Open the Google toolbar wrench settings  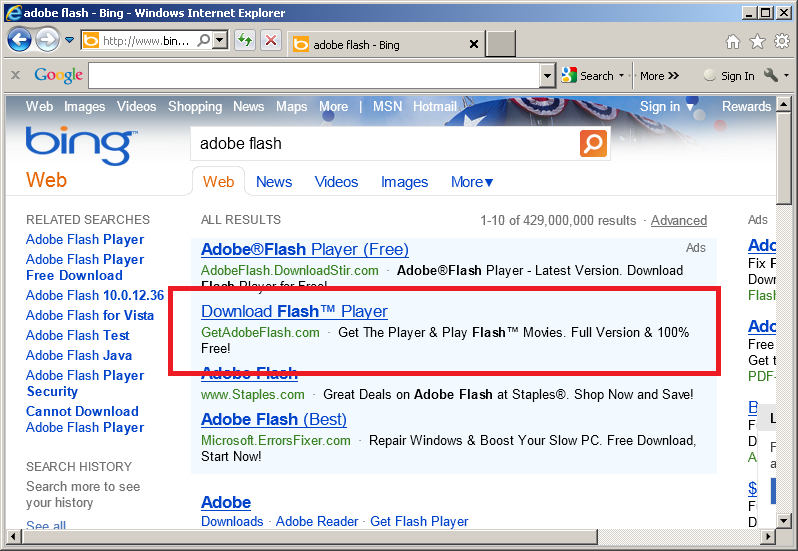771,76
